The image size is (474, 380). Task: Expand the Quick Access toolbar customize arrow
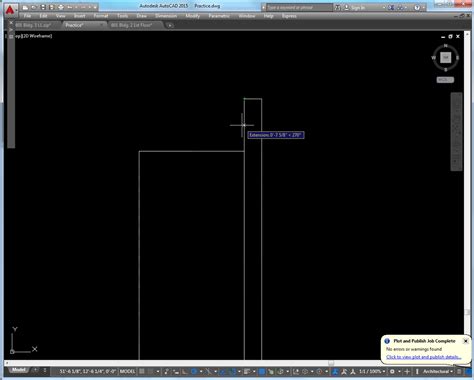click(x=96, y=7)
